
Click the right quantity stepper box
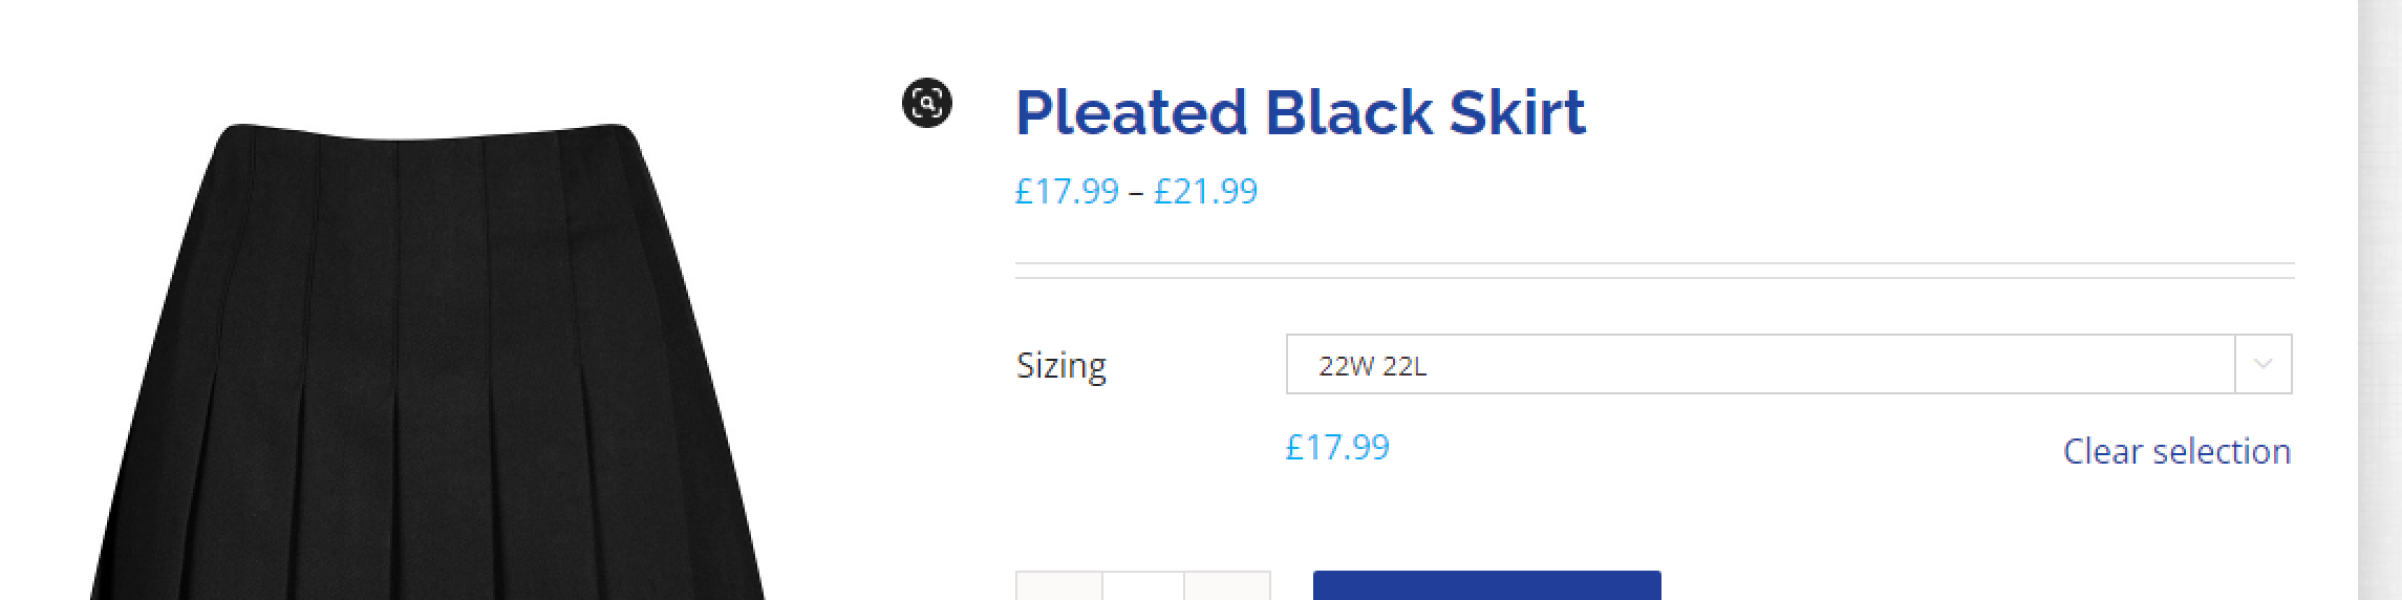pyautogui.click(x=1228, y=587)
